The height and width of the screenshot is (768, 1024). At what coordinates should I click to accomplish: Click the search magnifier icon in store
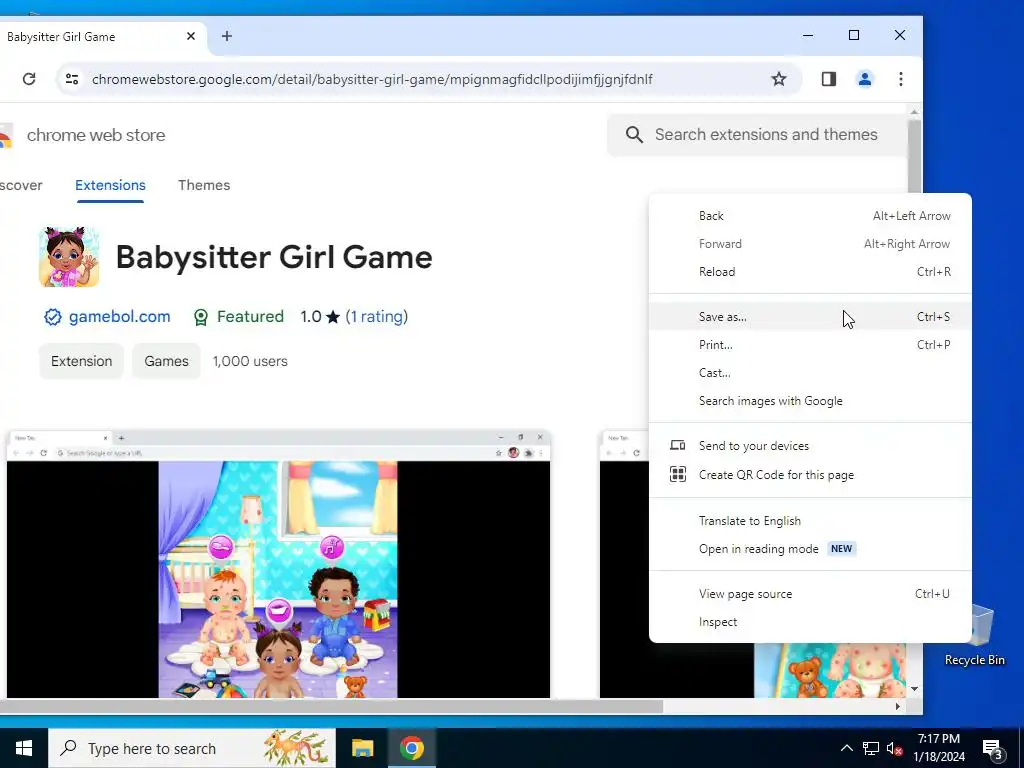[634, 135]
